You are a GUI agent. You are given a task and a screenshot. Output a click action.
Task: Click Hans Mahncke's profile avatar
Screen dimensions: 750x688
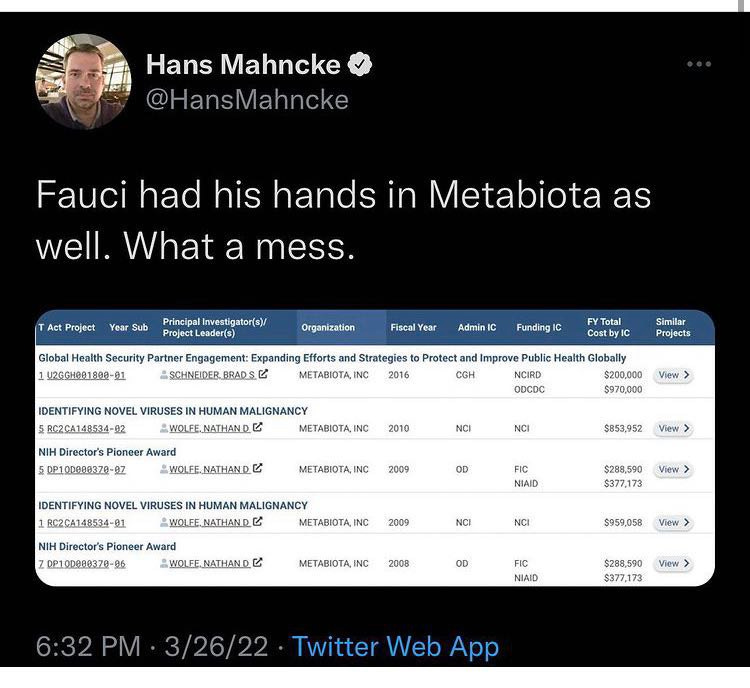(83, 81)
